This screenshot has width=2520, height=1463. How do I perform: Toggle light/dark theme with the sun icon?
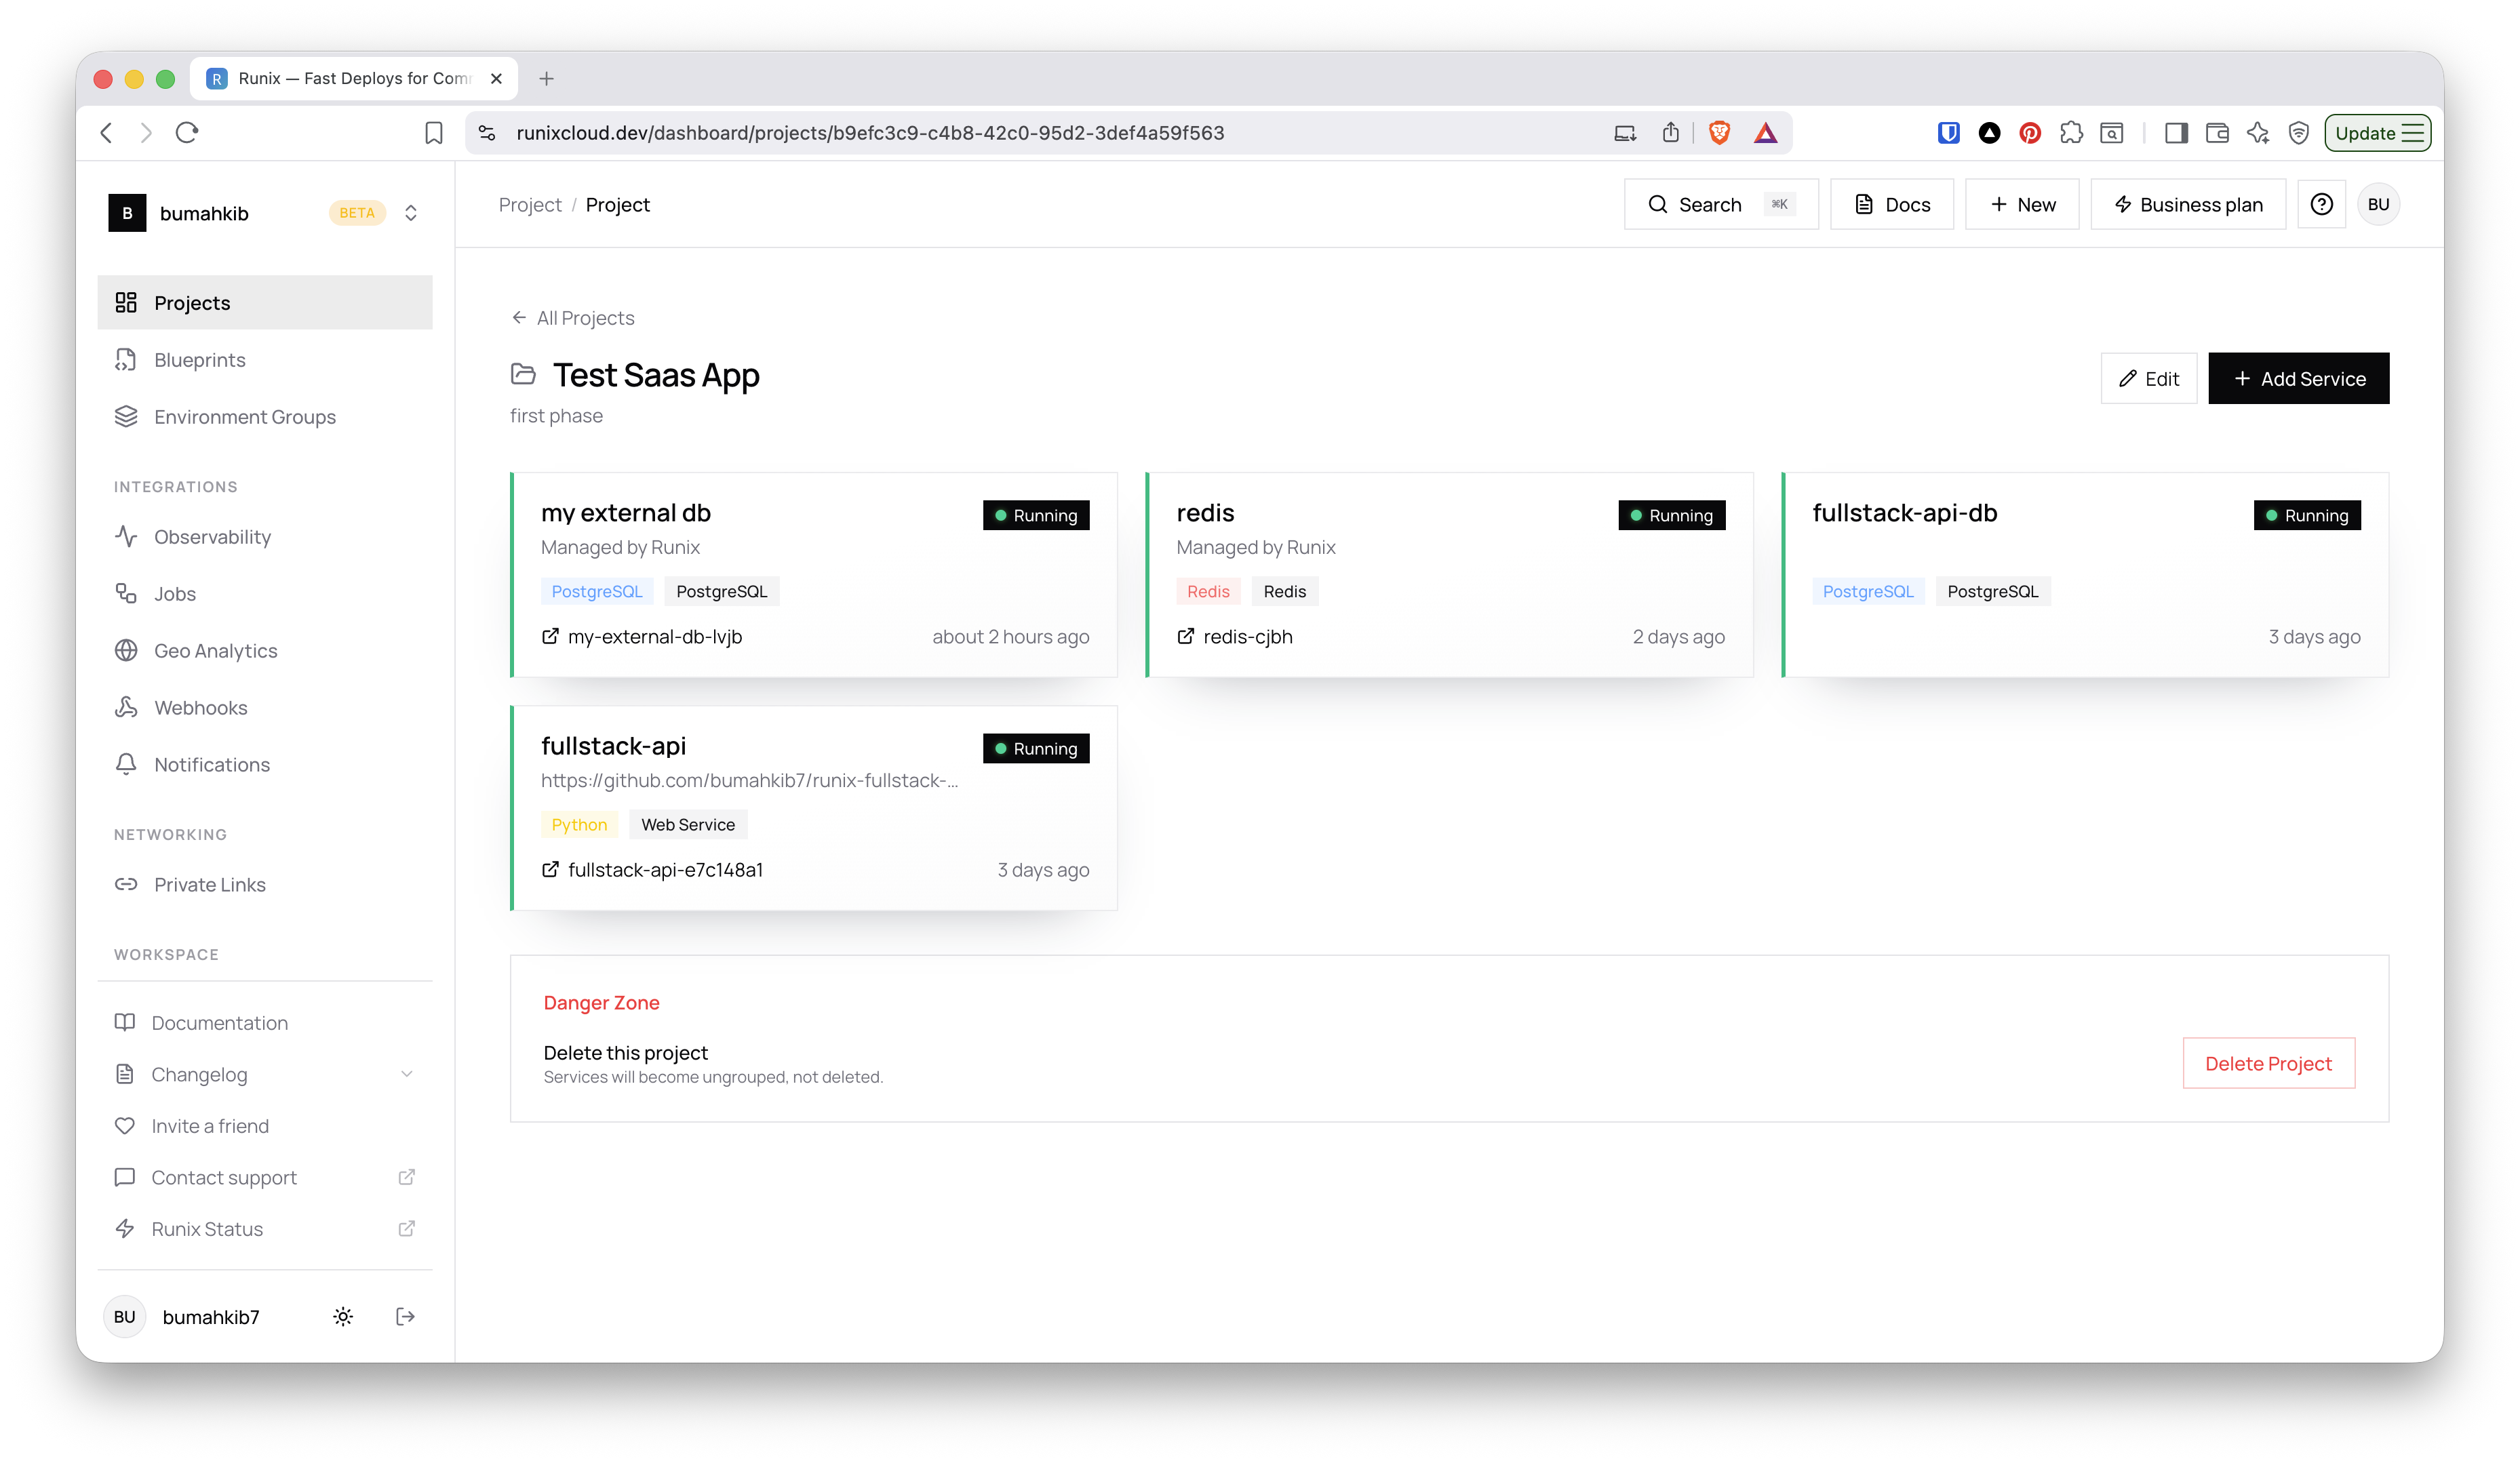343,1316
